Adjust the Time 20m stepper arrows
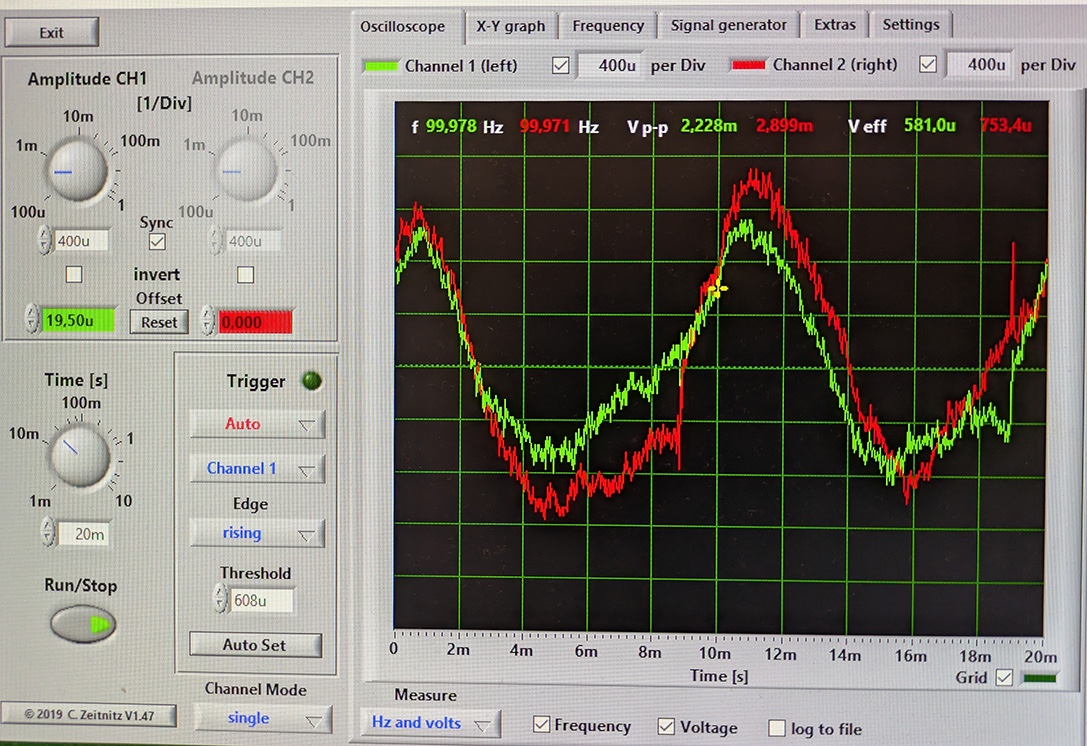 pyautogui.click(x=48, y=534)
